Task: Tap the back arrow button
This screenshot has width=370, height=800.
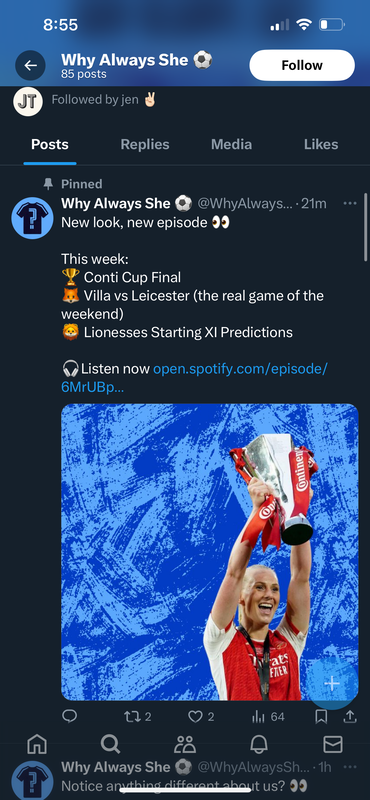Action: (30, 65)
